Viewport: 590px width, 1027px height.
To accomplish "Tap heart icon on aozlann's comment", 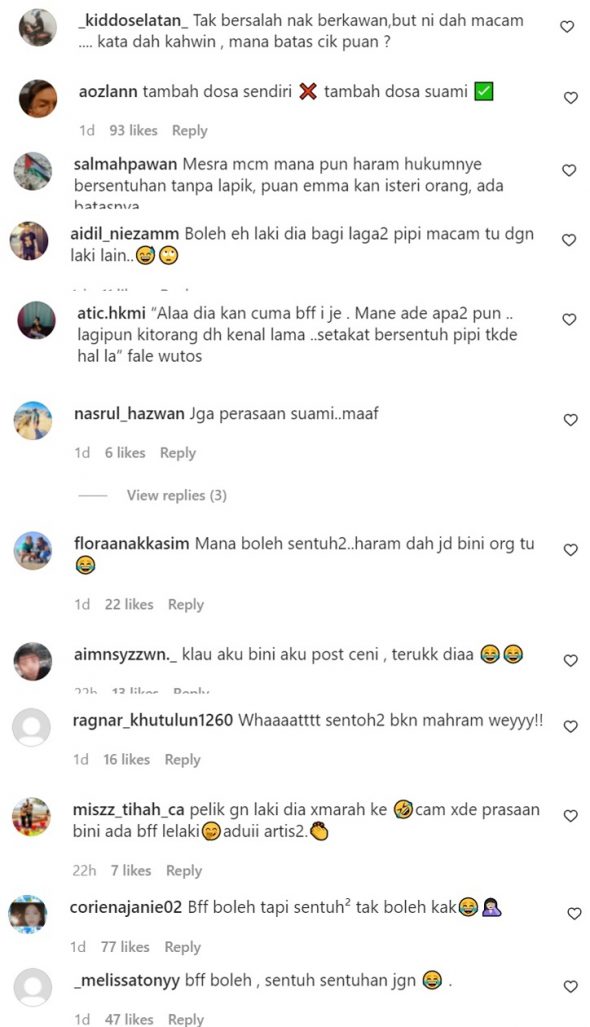I will click(570, 98).
